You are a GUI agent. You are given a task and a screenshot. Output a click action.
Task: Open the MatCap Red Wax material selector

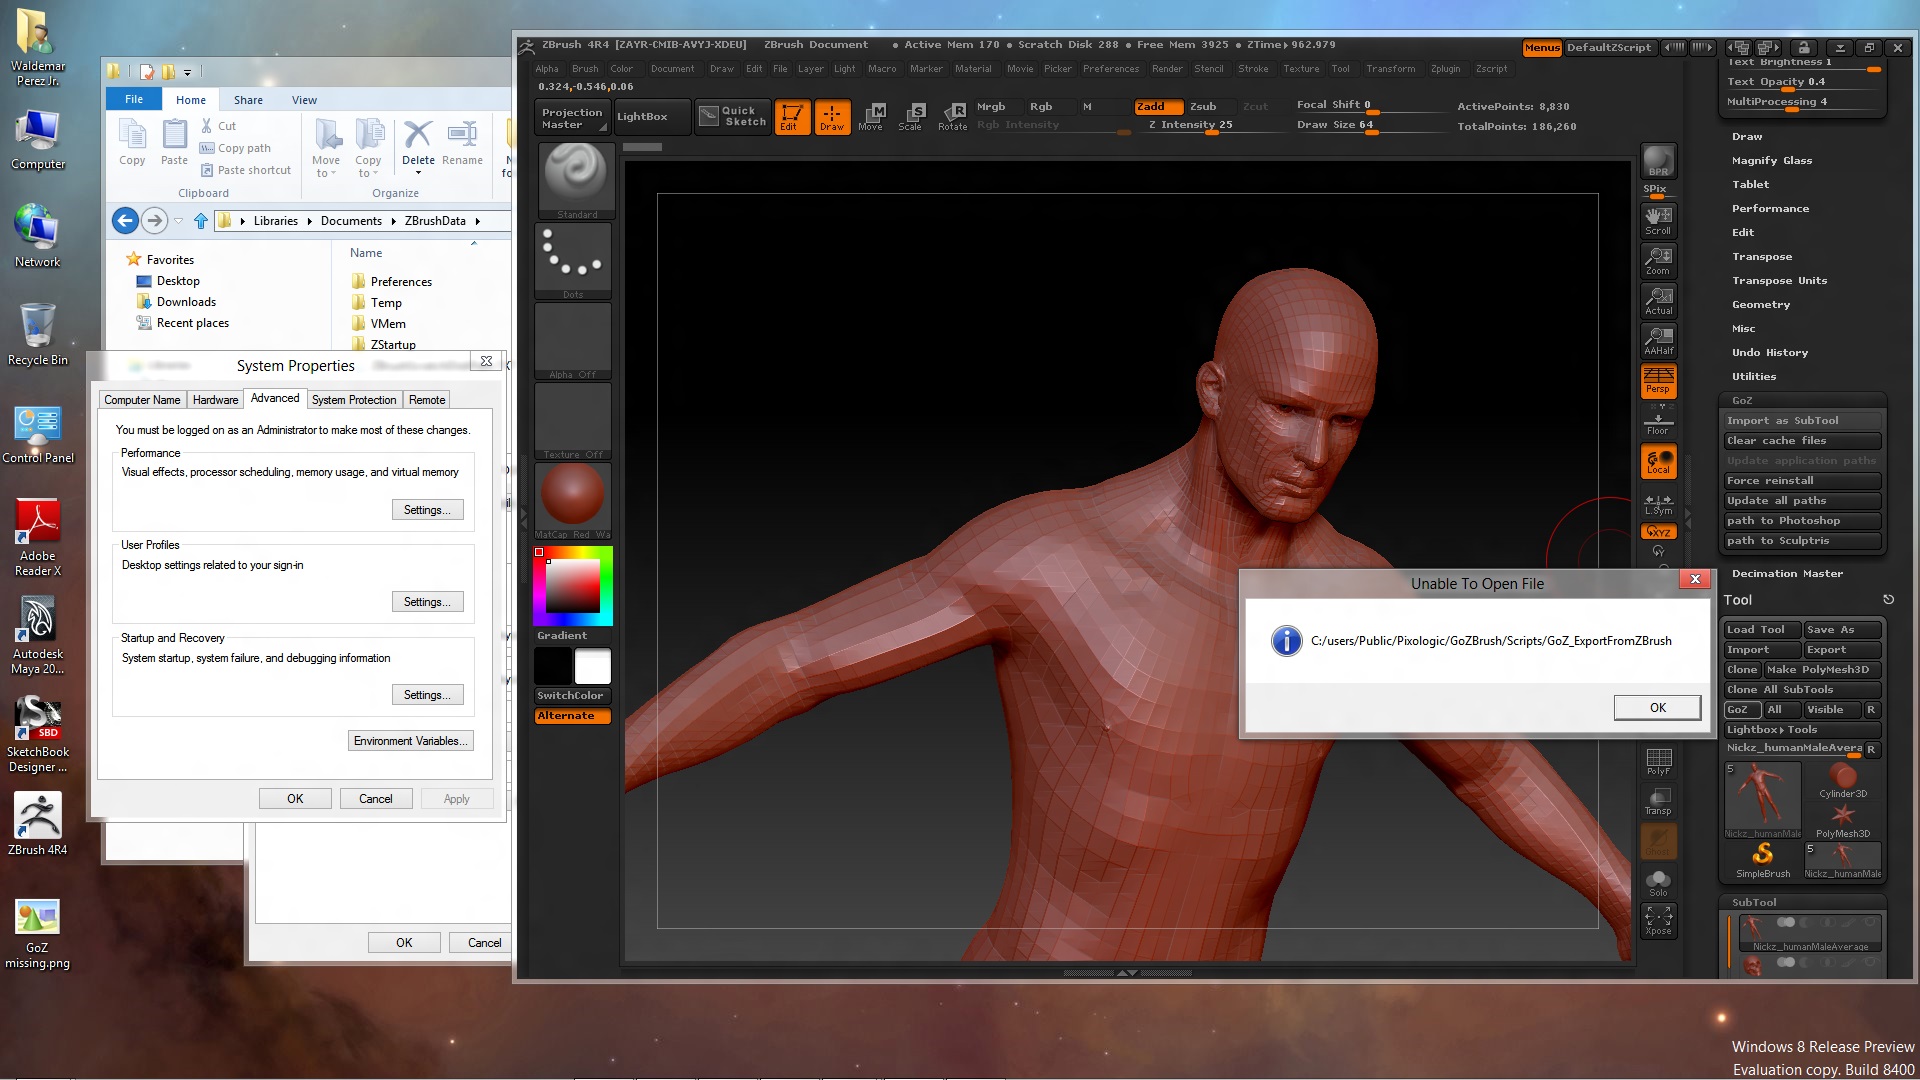[x=573, y=500]
